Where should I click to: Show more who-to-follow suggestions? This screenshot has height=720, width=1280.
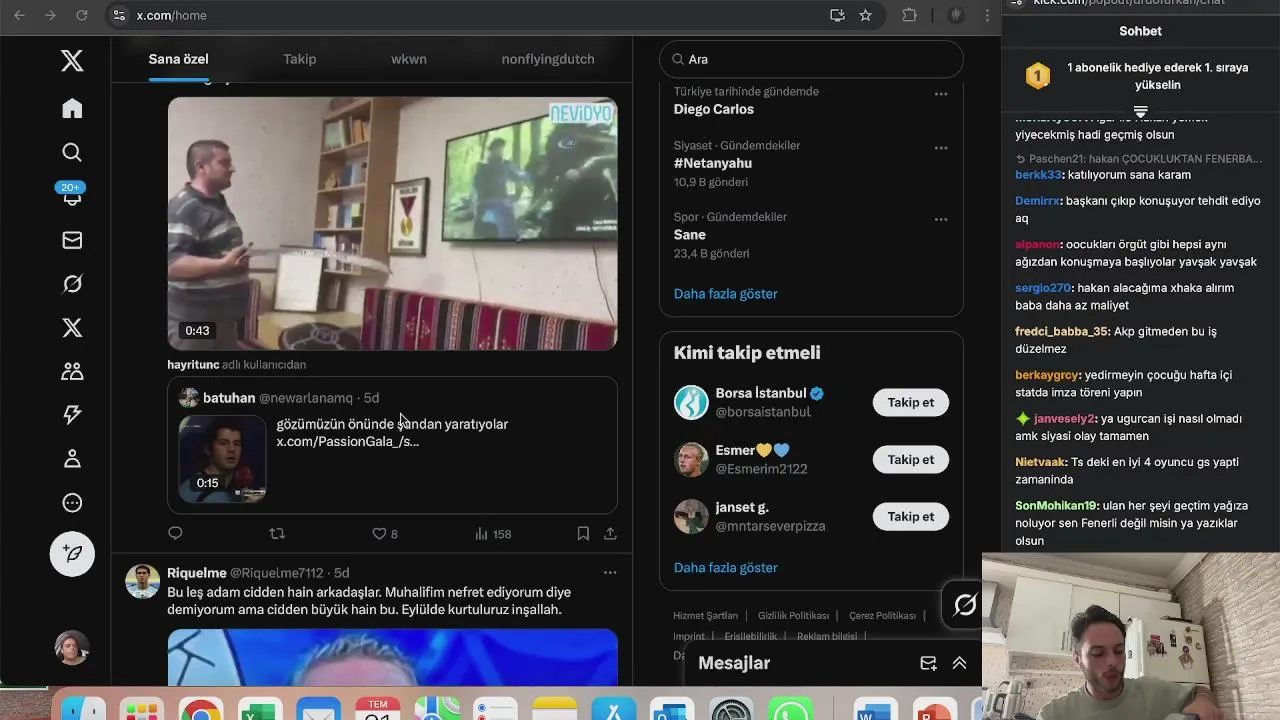[x=726, y=568]
